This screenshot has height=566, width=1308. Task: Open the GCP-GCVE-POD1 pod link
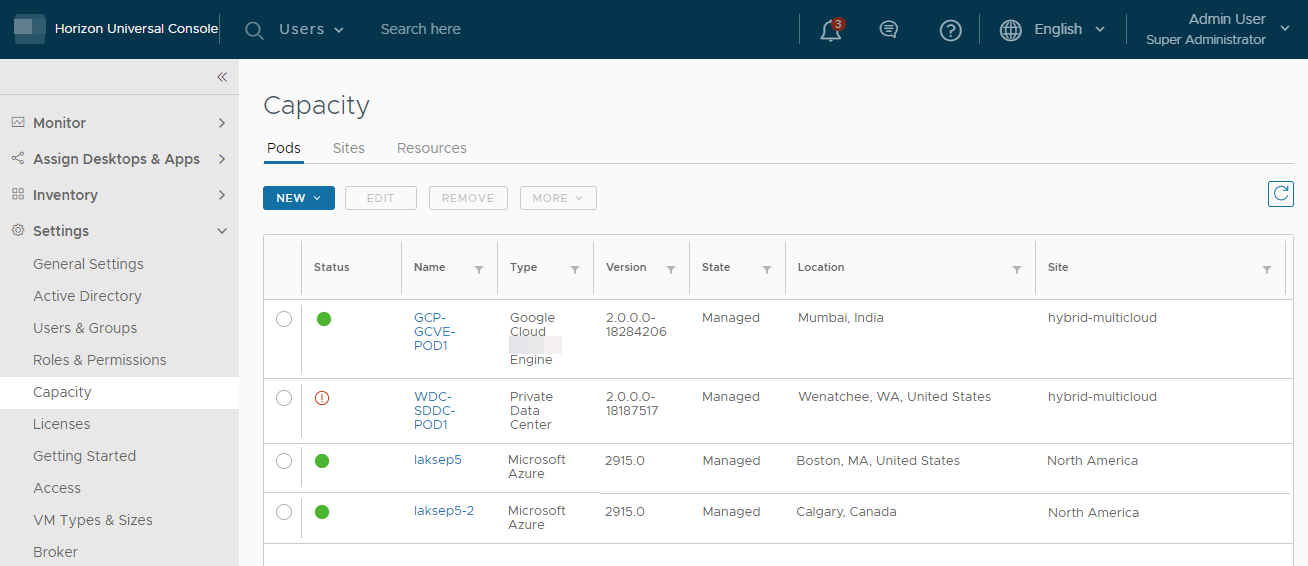tap(434, 331)
